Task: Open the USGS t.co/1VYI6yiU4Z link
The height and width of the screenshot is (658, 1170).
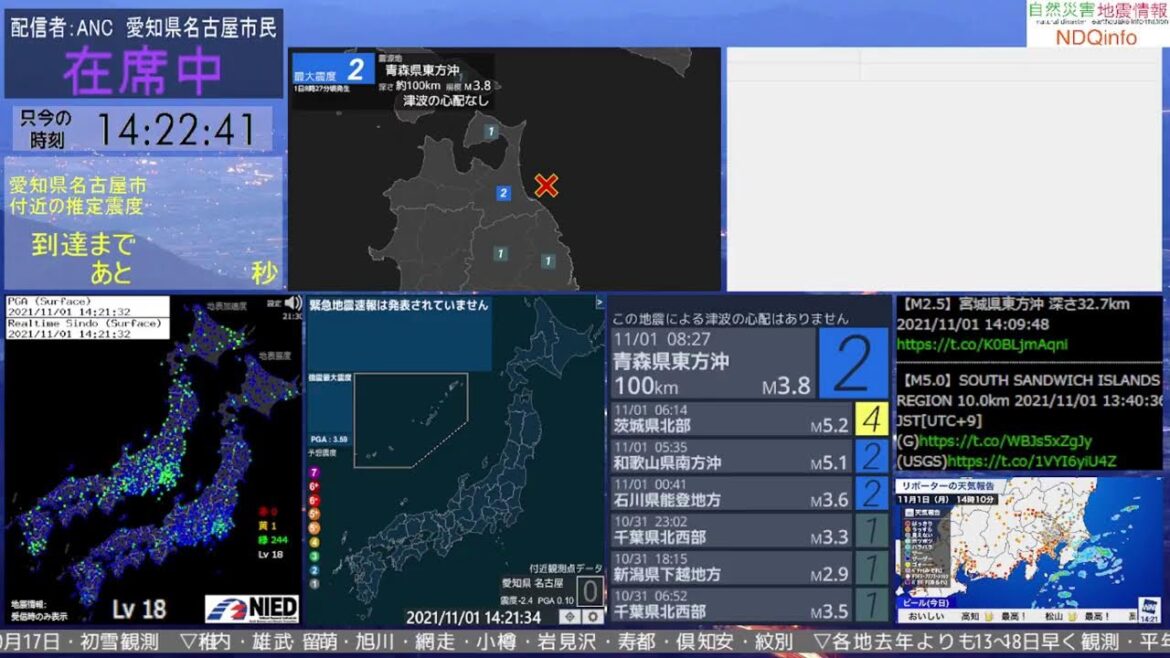Action: [1031, 461]
